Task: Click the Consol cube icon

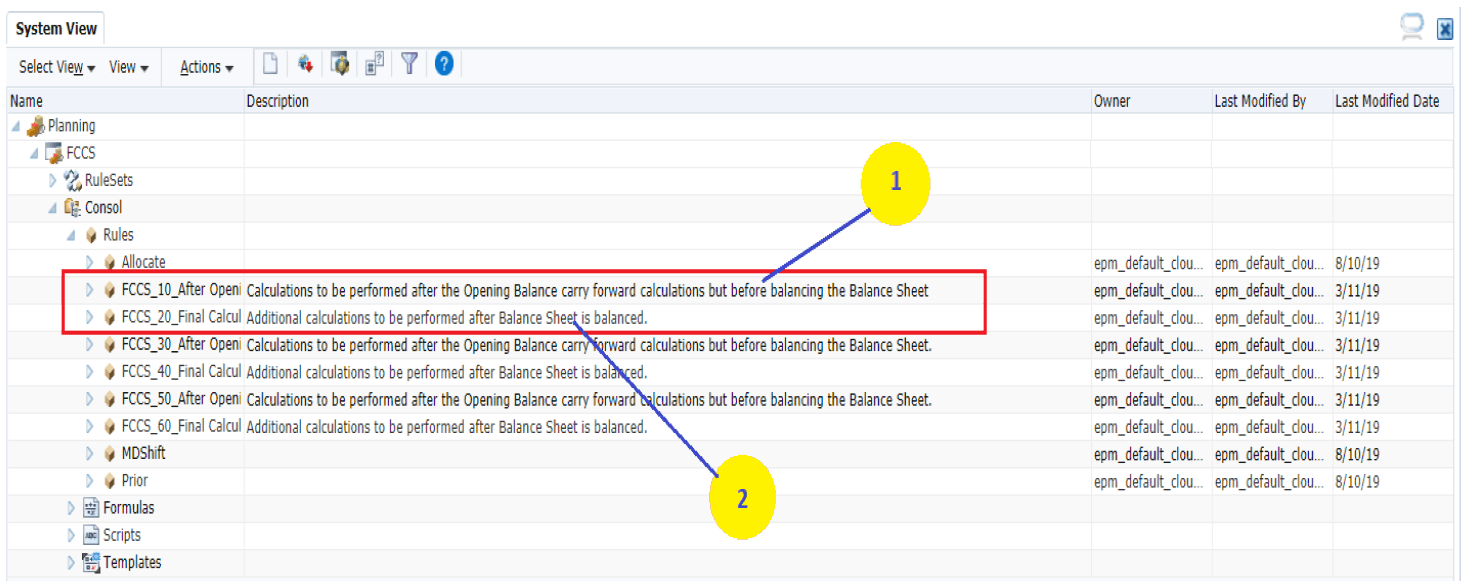Action: click(72, 208)
